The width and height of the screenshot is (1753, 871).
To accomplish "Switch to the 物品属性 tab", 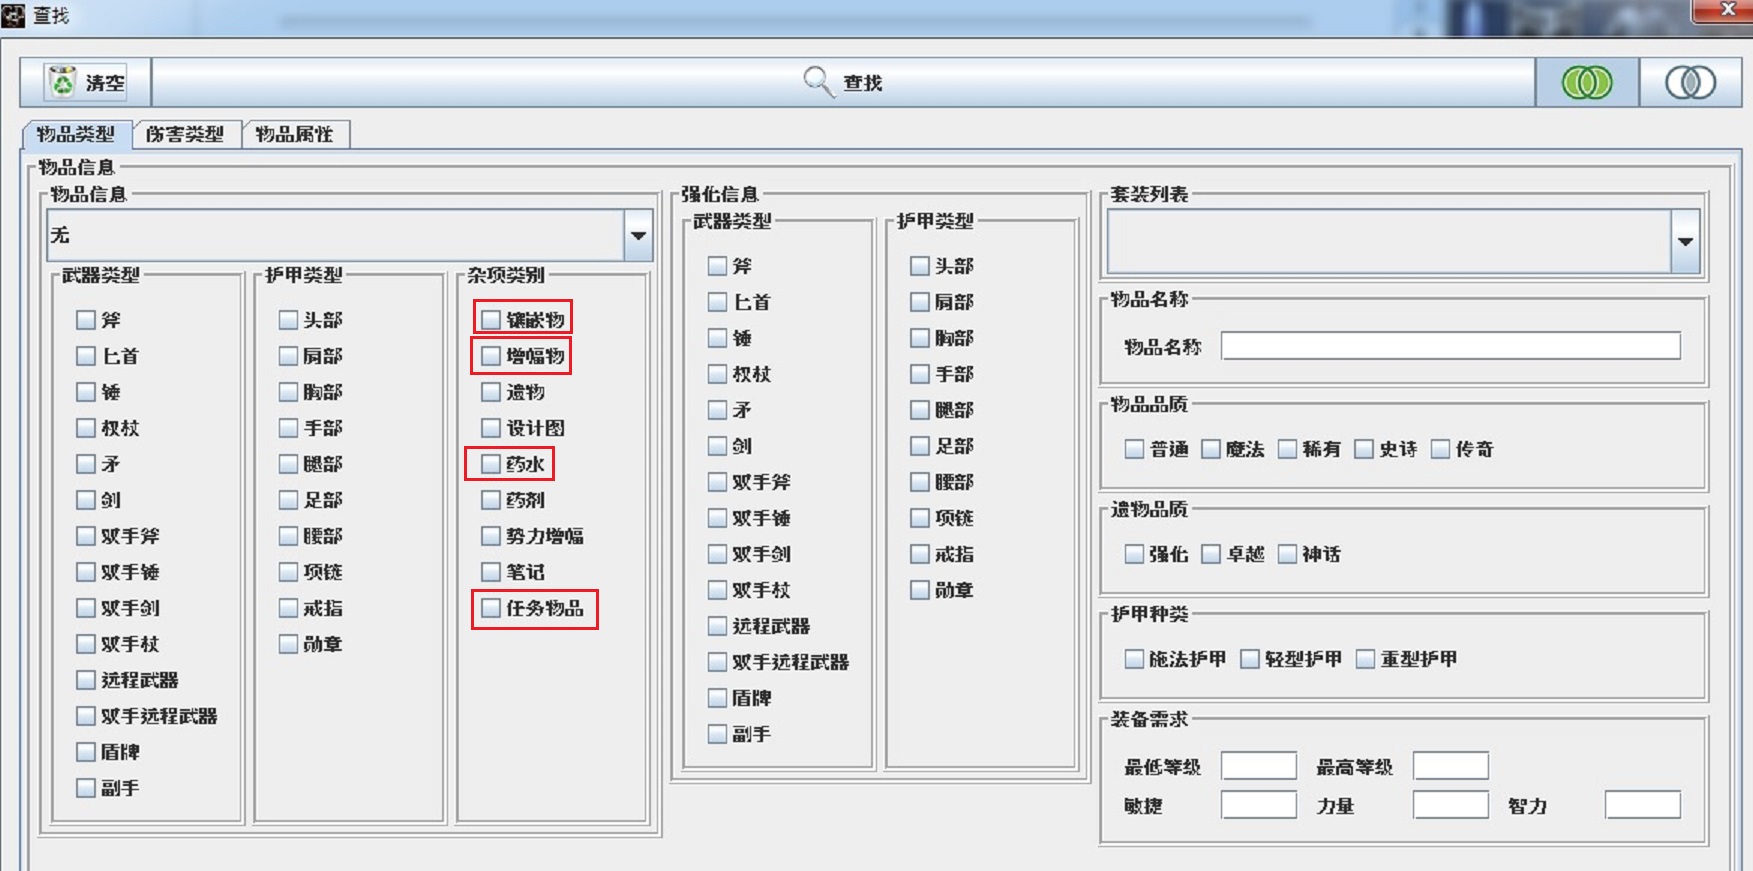I will [x=295, y=134].
